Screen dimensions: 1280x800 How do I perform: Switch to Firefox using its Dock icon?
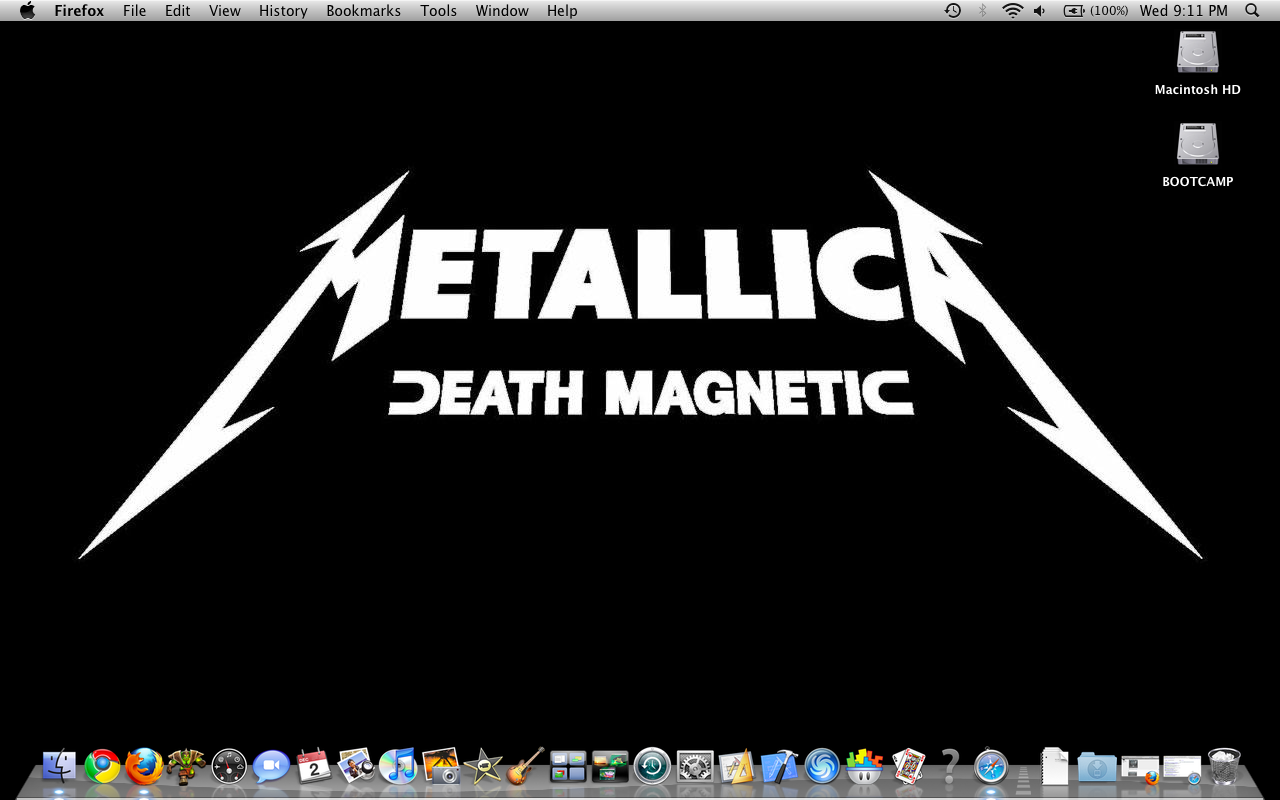pos(144,767)
